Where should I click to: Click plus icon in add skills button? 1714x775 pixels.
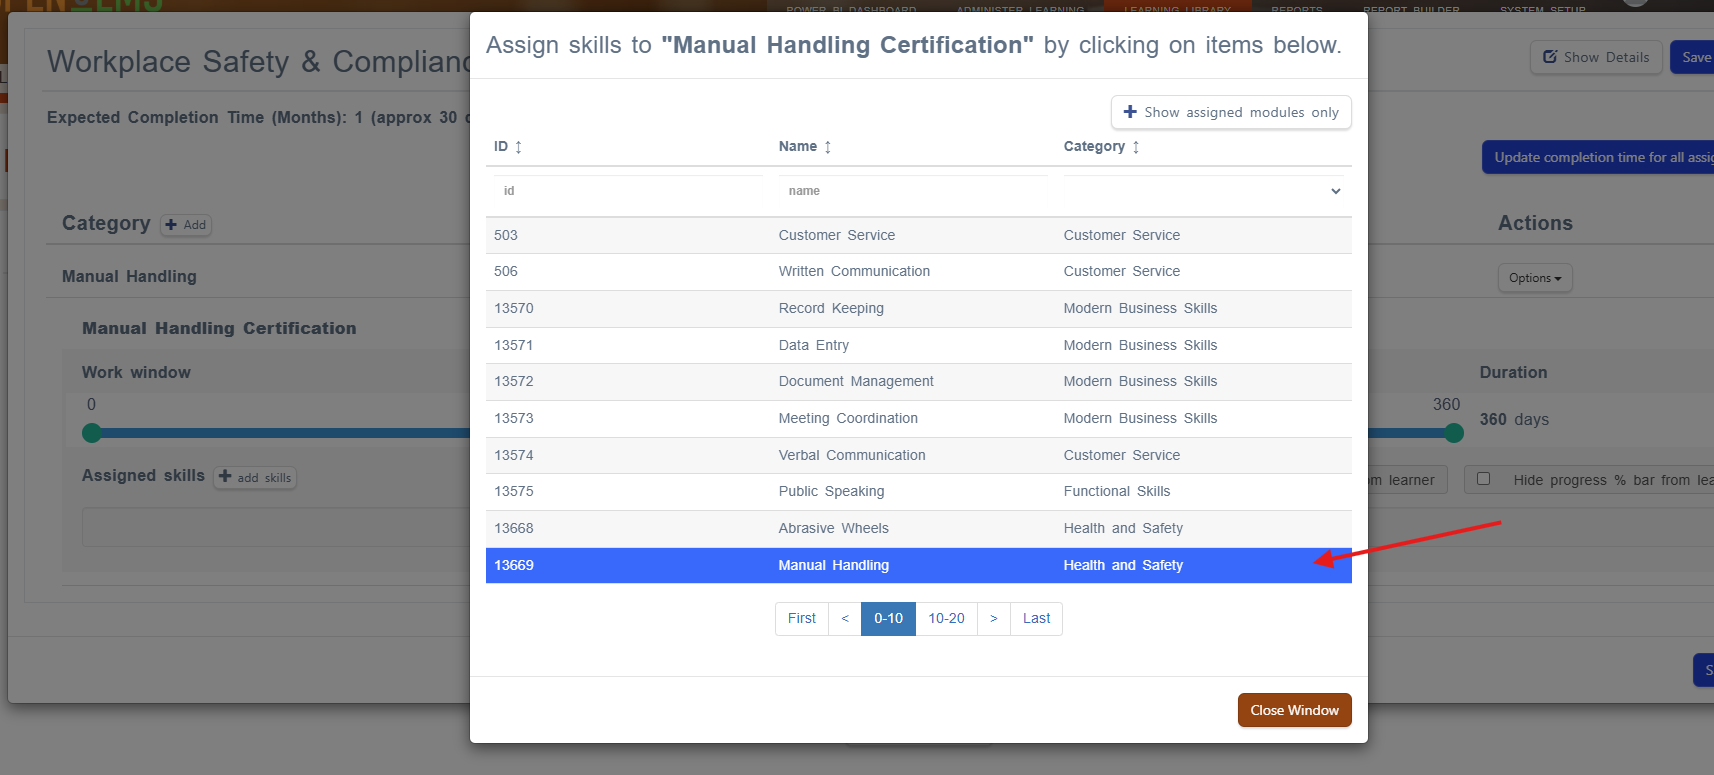pos(225,477)
